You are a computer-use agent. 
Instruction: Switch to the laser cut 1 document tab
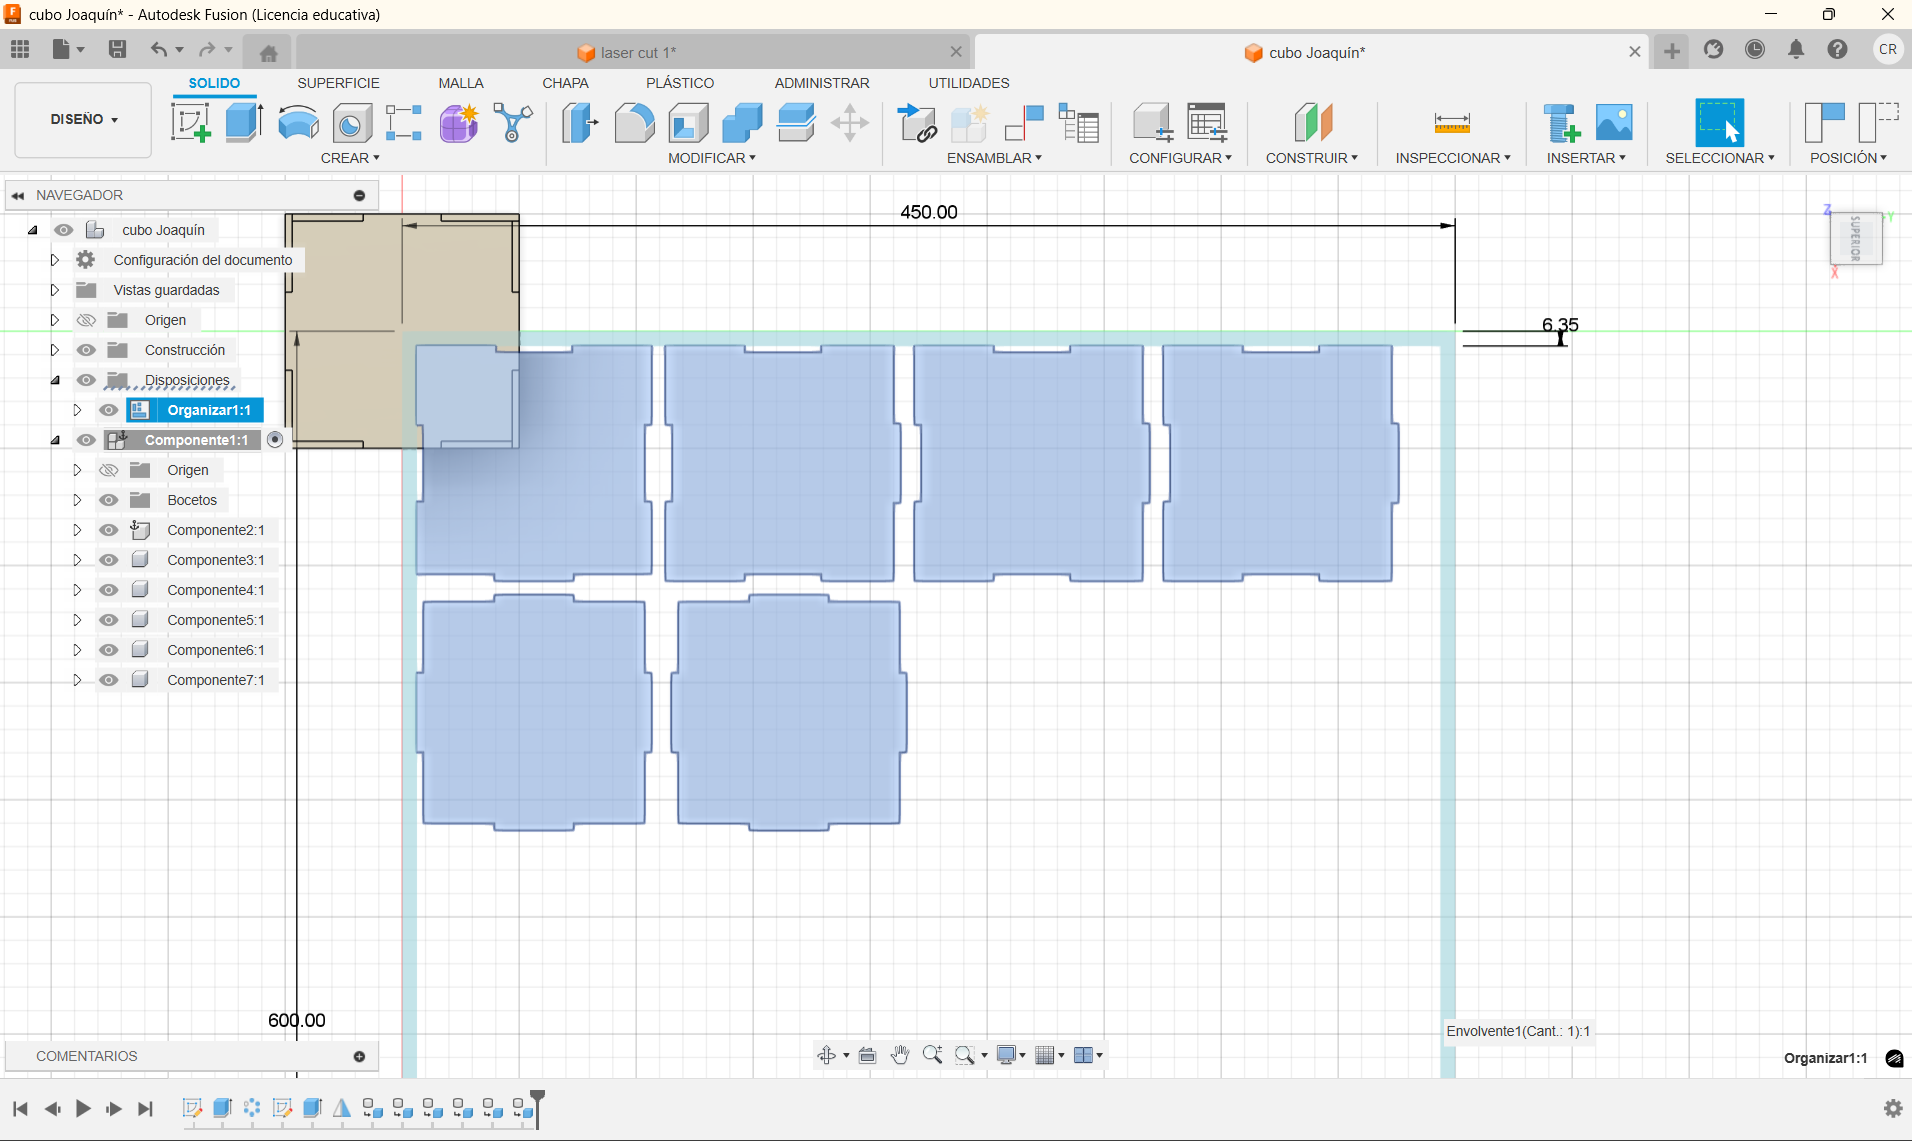pyautogui.click(x=637, y=53)
